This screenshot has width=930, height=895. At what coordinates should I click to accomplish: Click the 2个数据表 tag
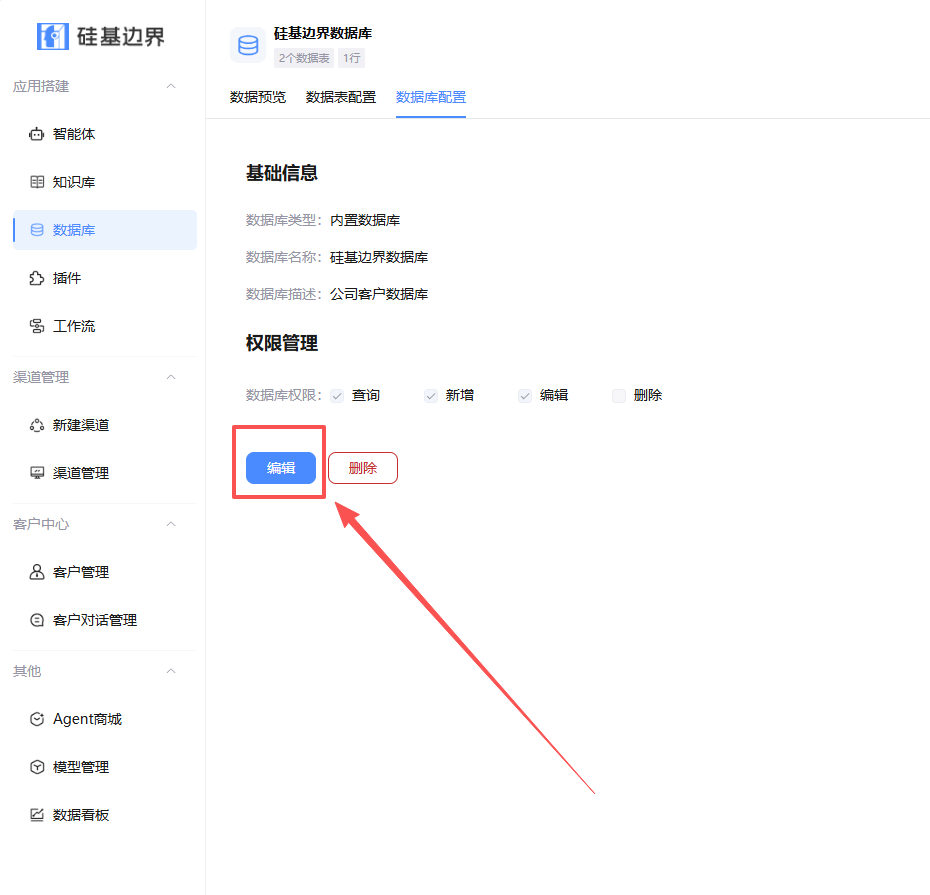pos(304,58)
